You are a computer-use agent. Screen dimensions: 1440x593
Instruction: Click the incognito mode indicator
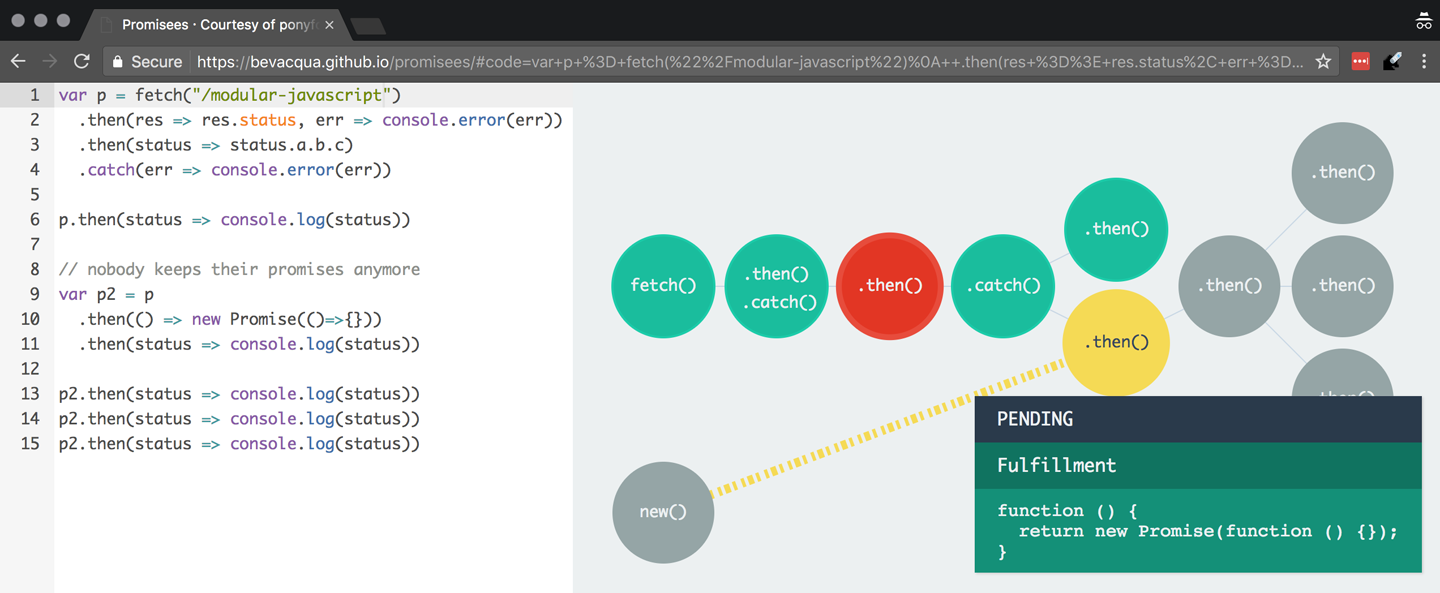(1424, 19)
